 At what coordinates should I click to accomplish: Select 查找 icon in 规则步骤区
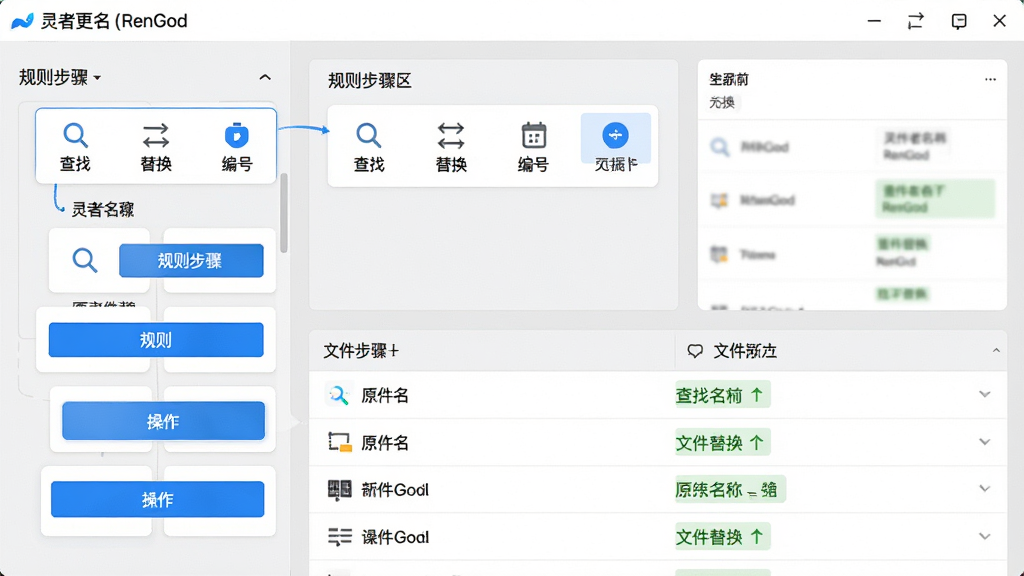tap(368, 135)
